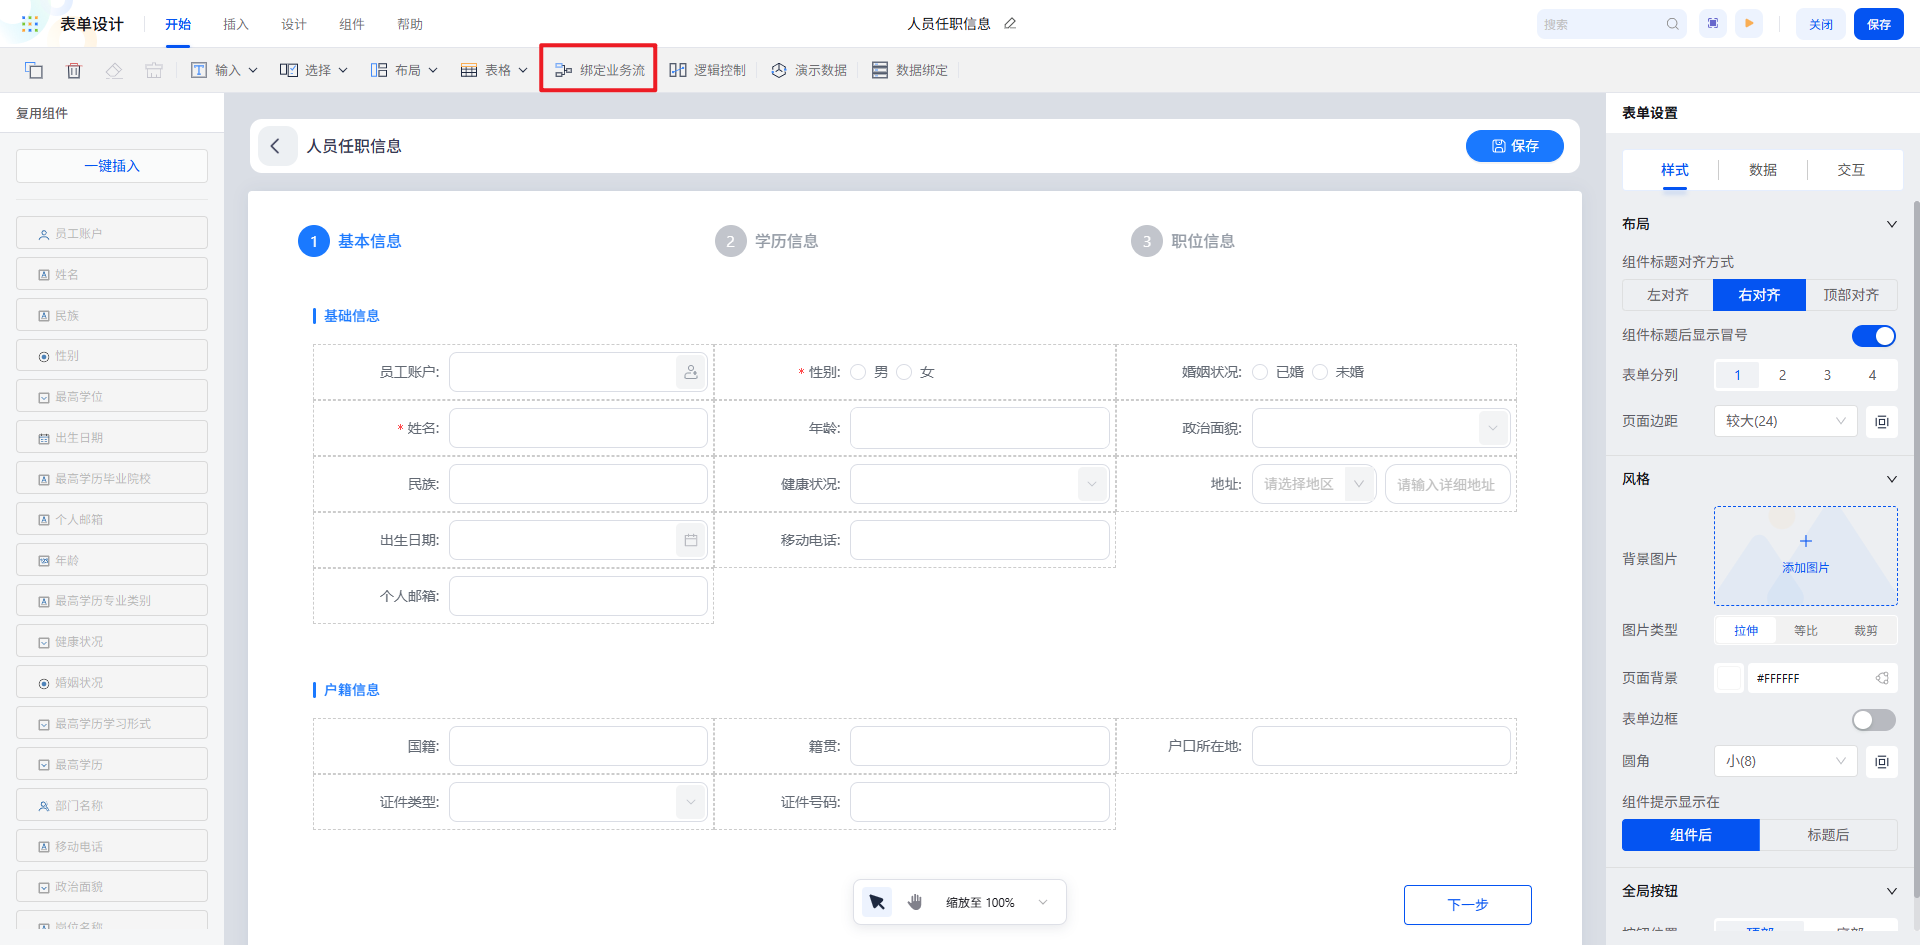Image resolution: width=1920 pixels, height=945 pixels.
Task: Switch to the 数据 tab in 表单设置
Action: [1763, 170]
